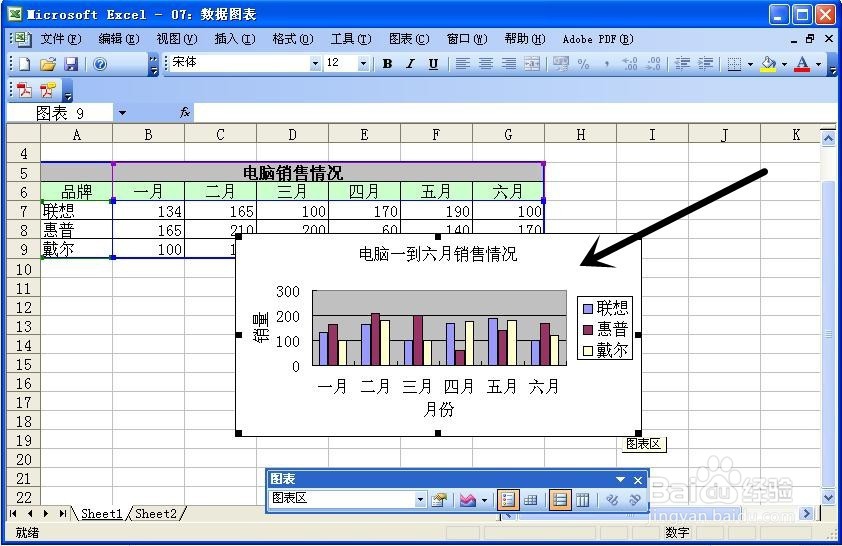Set series by row
The image size is (842, 546).
560,500
